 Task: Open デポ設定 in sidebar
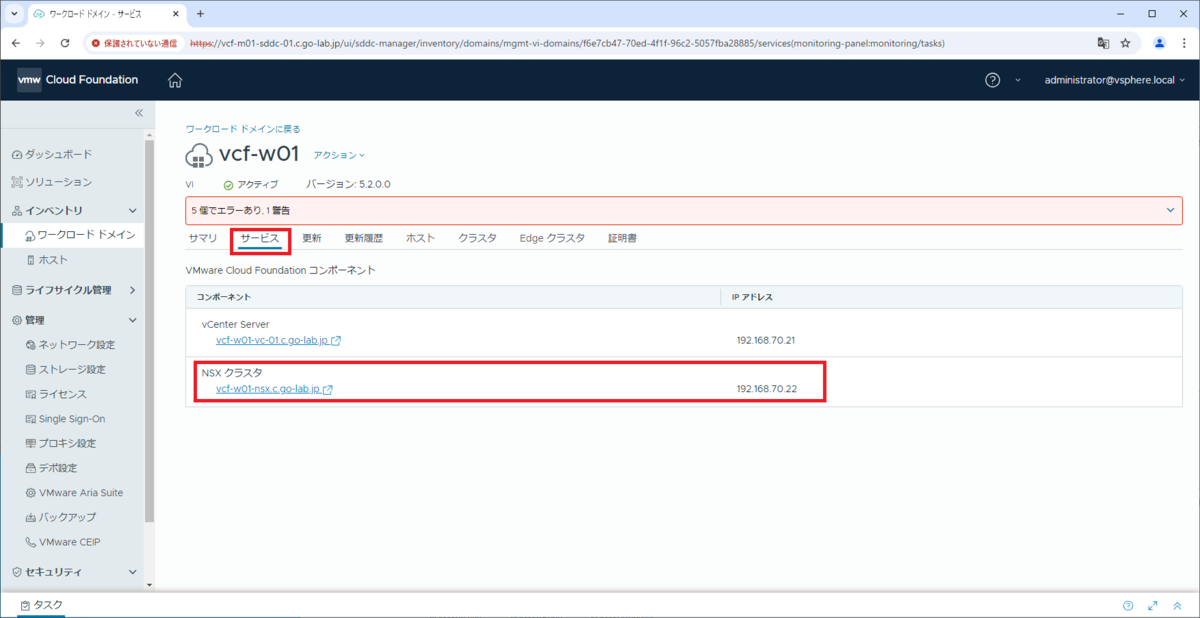51,468
